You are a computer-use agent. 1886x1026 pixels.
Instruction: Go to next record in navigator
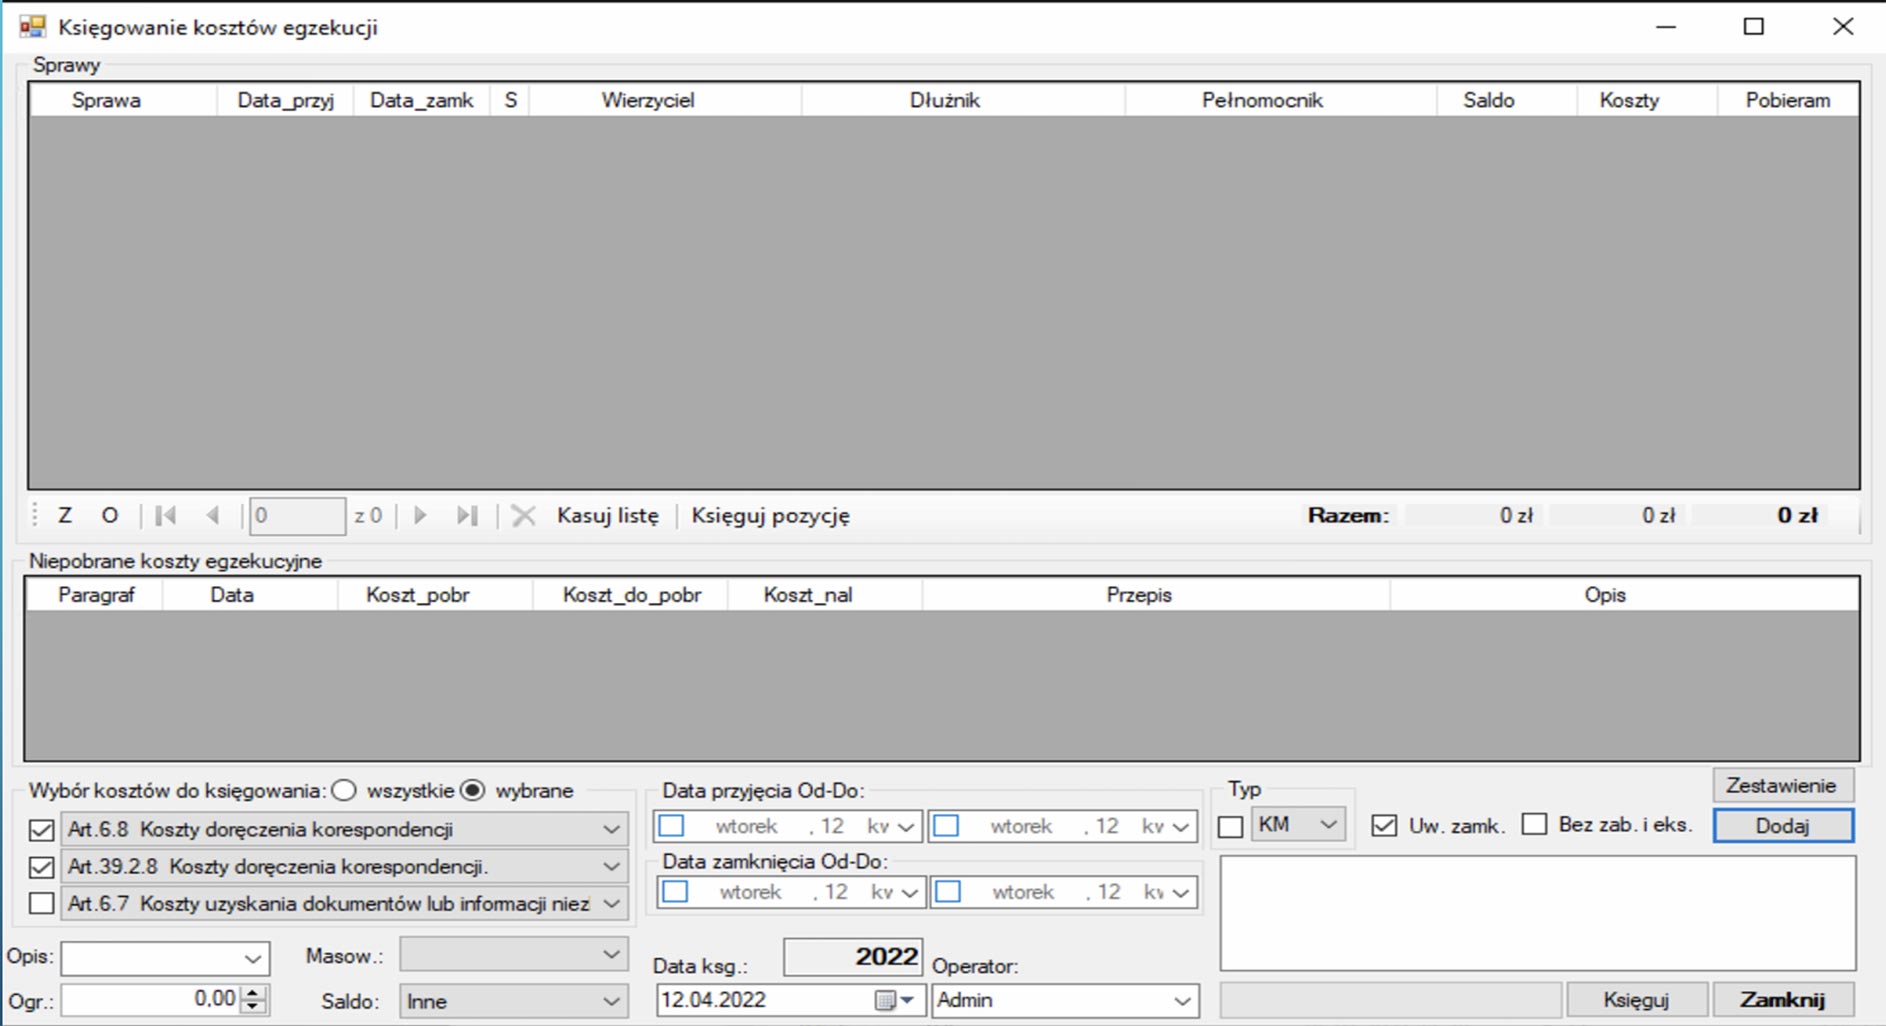pos(420,515)
